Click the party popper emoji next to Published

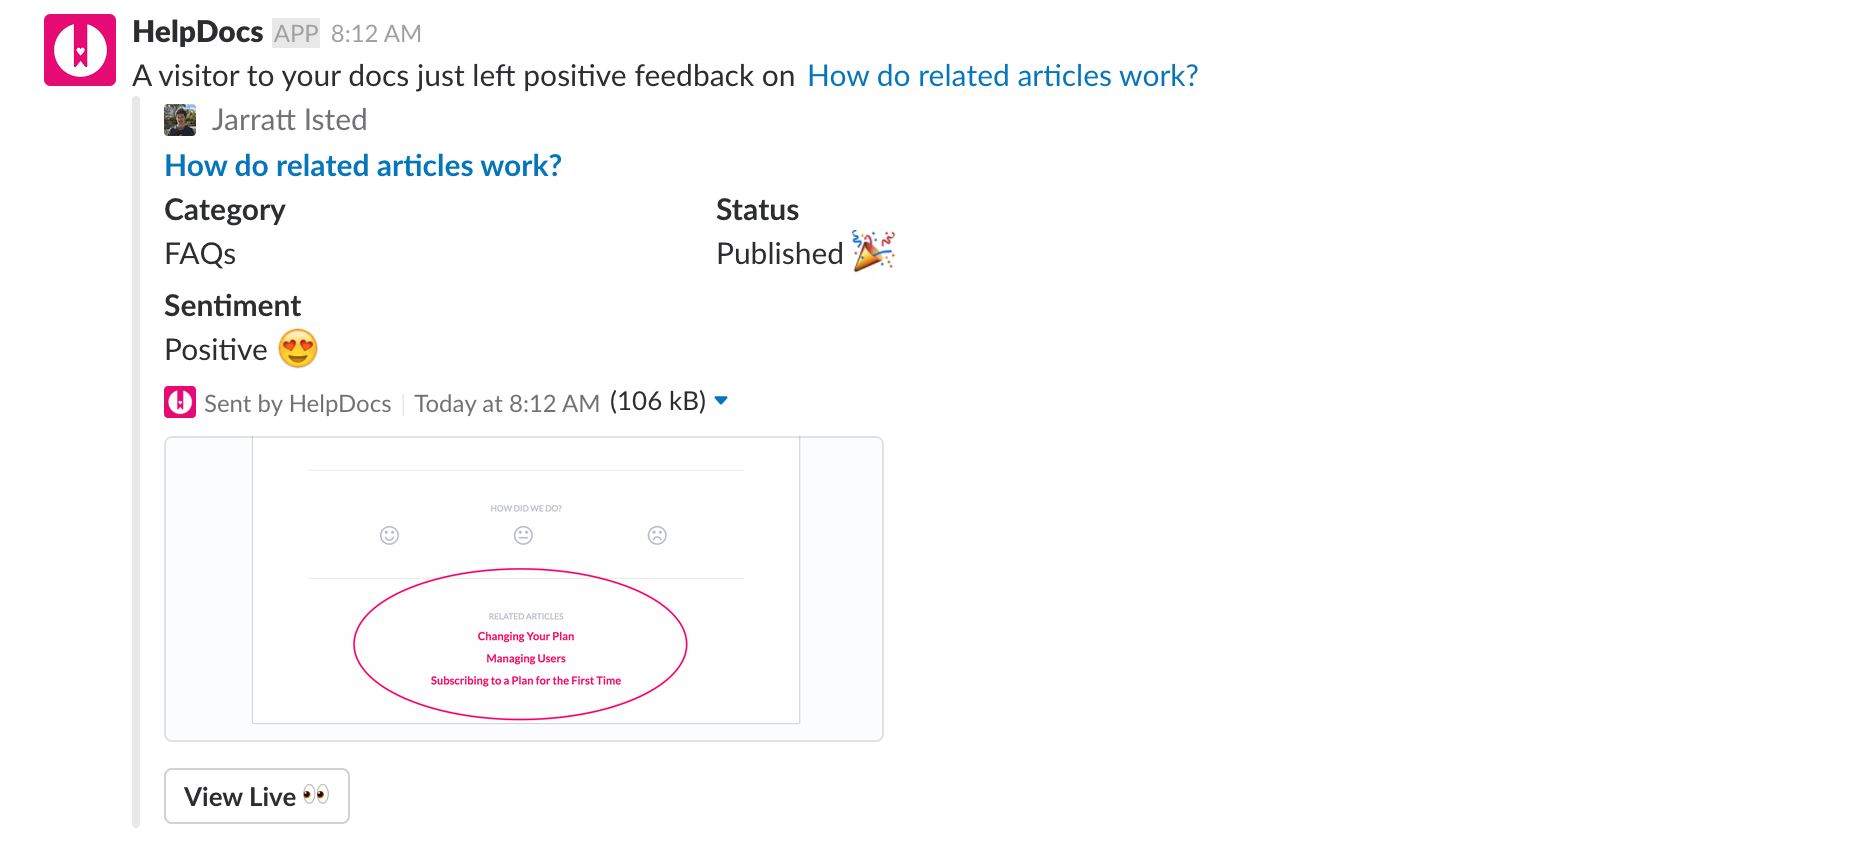[x=871, y=252]
